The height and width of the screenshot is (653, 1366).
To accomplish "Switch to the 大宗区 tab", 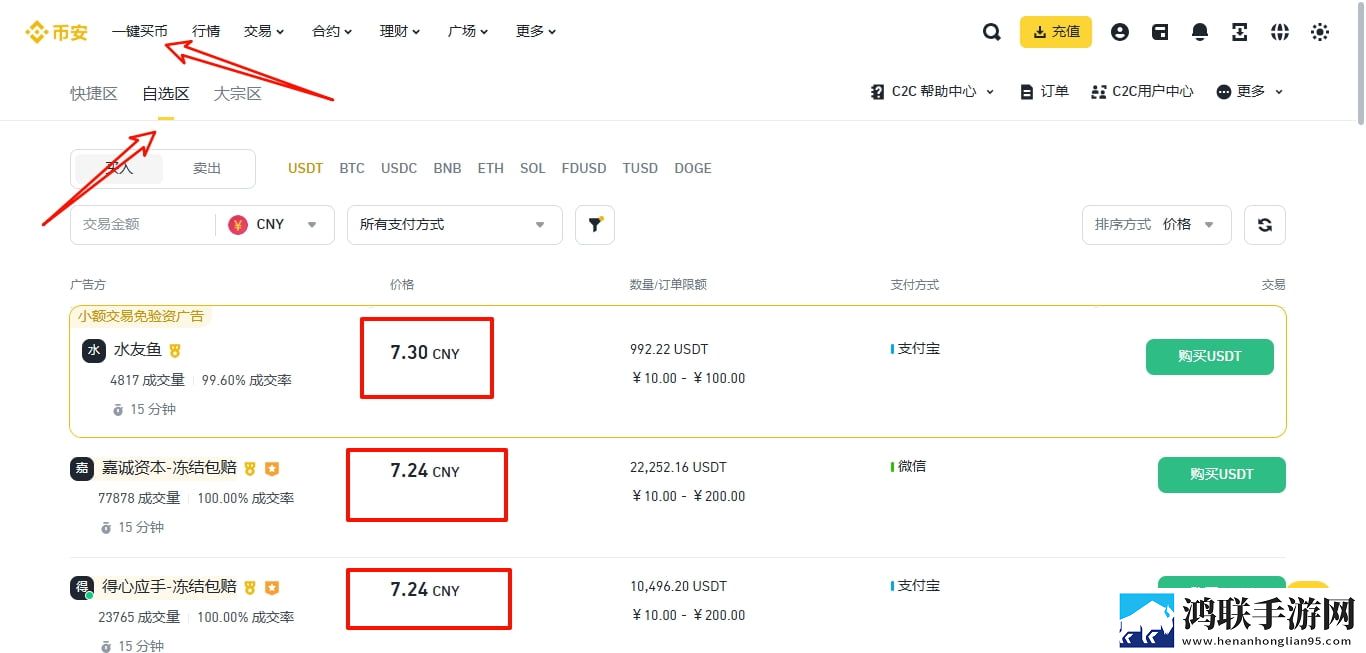I will point(238,94).
